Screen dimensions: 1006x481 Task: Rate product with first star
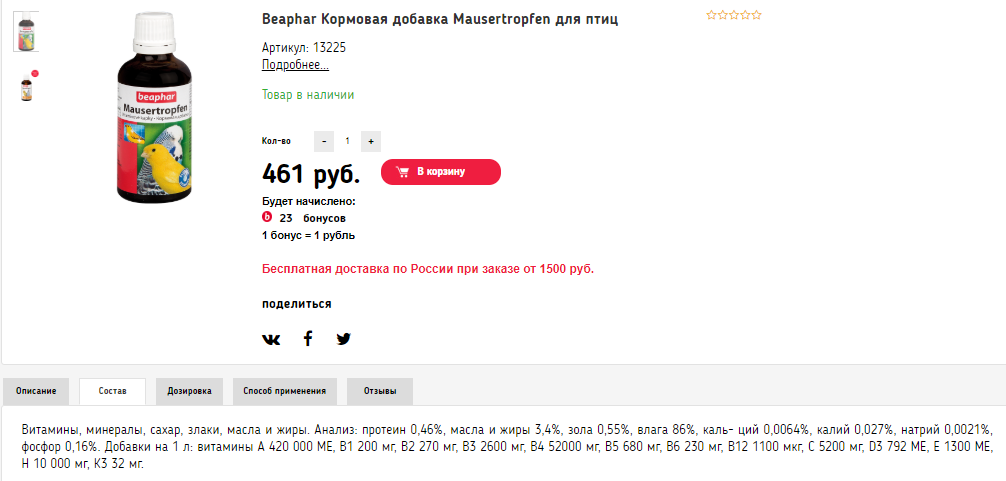[x=711, y=15]
